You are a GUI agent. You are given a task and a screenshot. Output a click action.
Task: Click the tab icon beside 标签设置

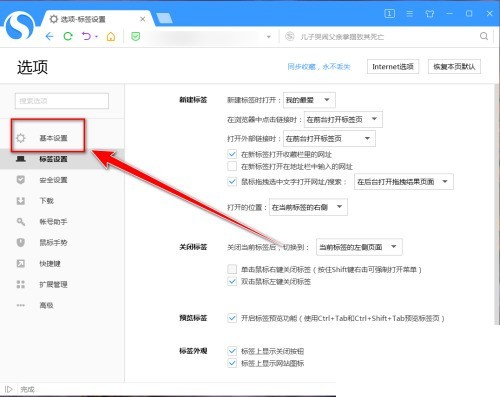[x=21, y=159]
